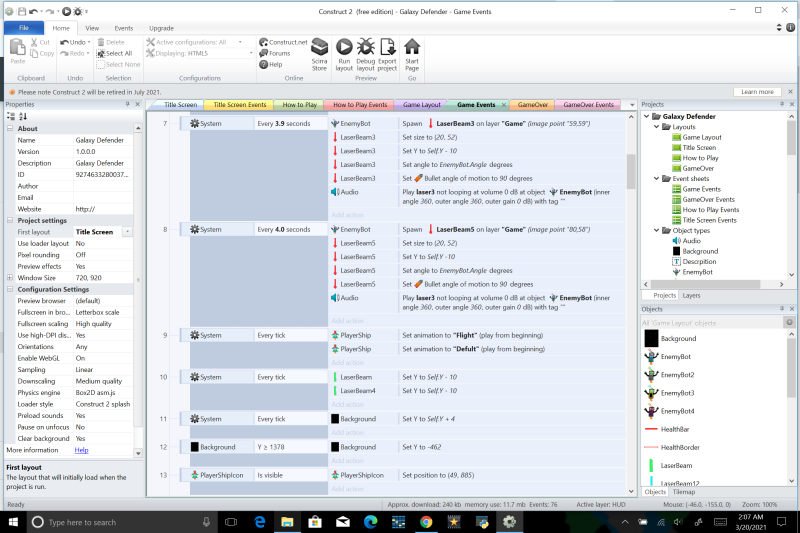Open the File menu
The width and height of the screenshot is (800, 533).
[x=23, y=28]
